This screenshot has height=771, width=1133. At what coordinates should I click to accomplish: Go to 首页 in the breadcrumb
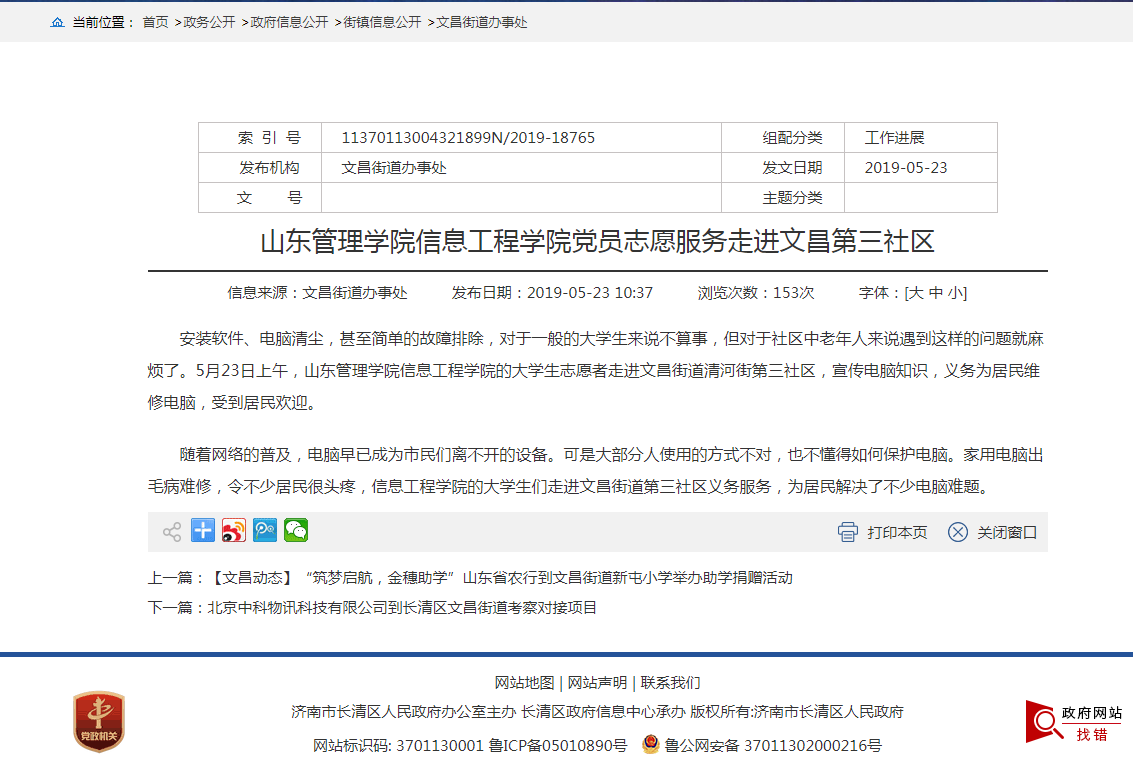[x=156, y=22]
